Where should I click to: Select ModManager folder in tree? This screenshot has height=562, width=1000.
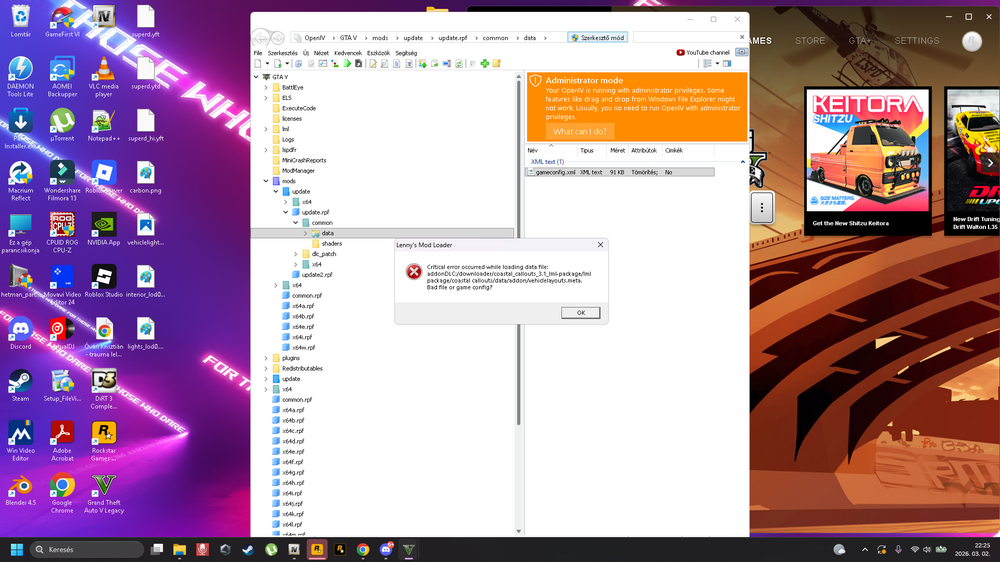298,171
